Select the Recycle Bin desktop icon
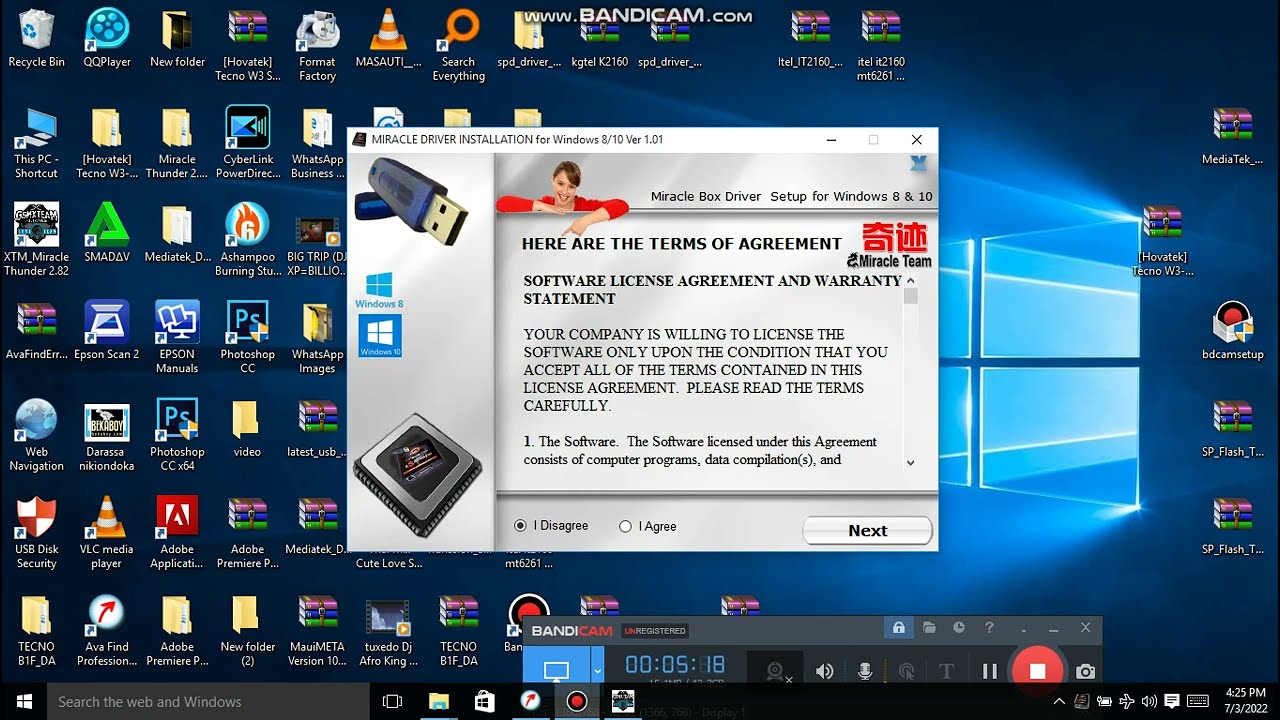 click(x=37, y=39)
